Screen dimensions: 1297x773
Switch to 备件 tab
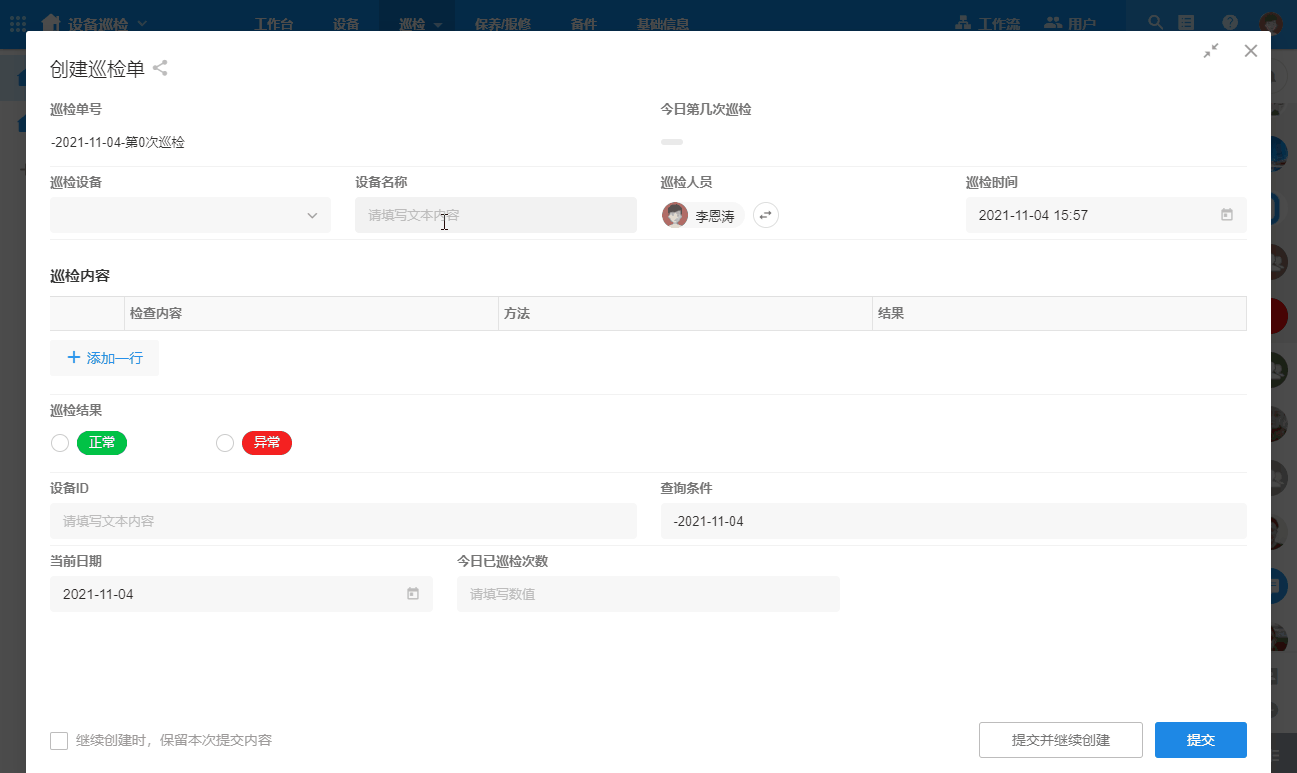pyautogui.click(x=584, y=24)
